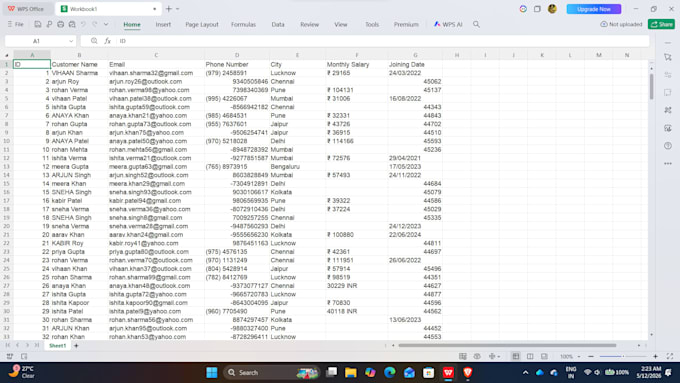The width and height of the screenshot is (680, 383).
Task: Jump to the first sheet navigation arrow
Action: tap(7, 345)
